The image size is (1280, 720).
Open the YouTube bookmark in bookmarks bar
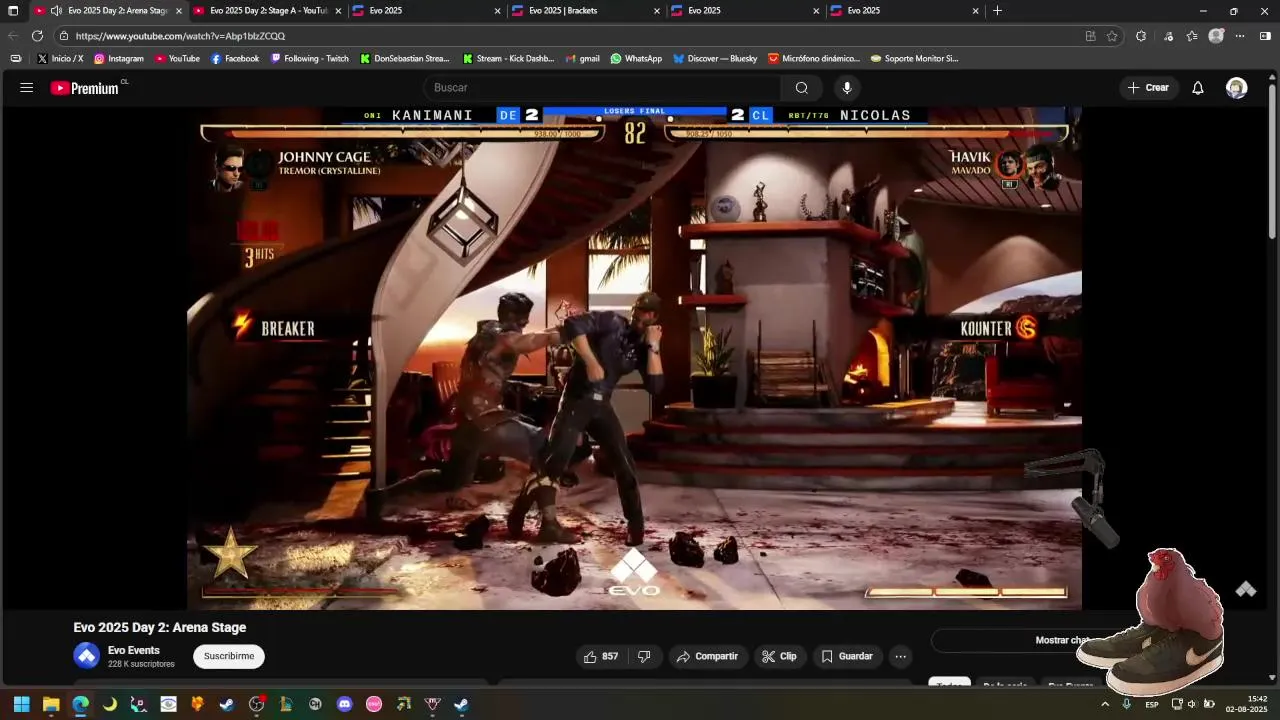pos(177,59)
